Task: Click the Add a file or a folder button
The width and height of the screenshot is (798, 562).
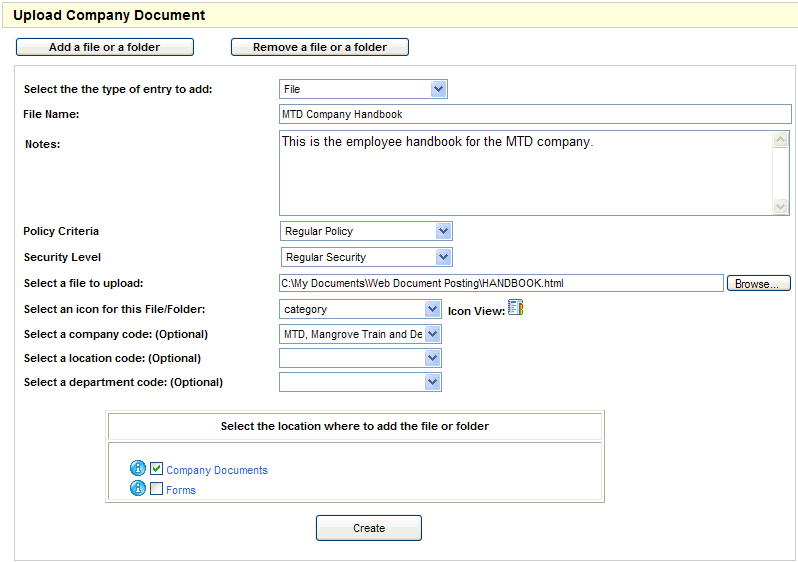Action: [105, 47]
